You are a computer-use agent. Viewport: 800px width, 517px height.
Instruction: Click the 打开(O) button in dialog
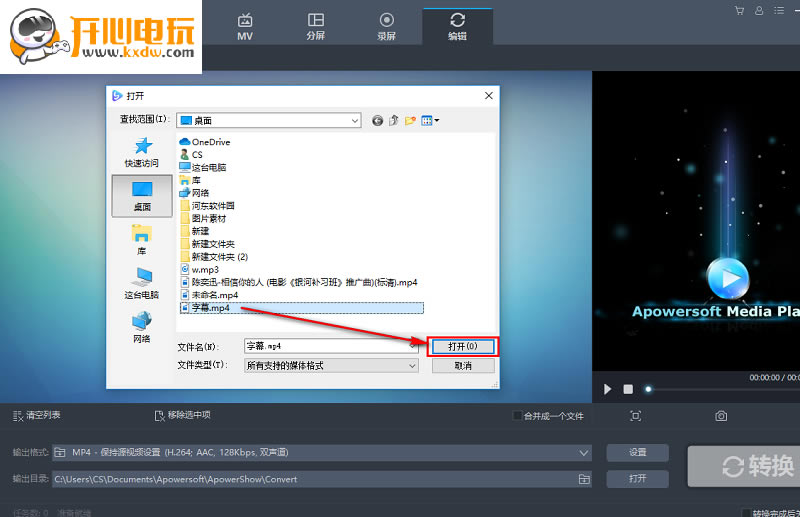pos(463,346)
